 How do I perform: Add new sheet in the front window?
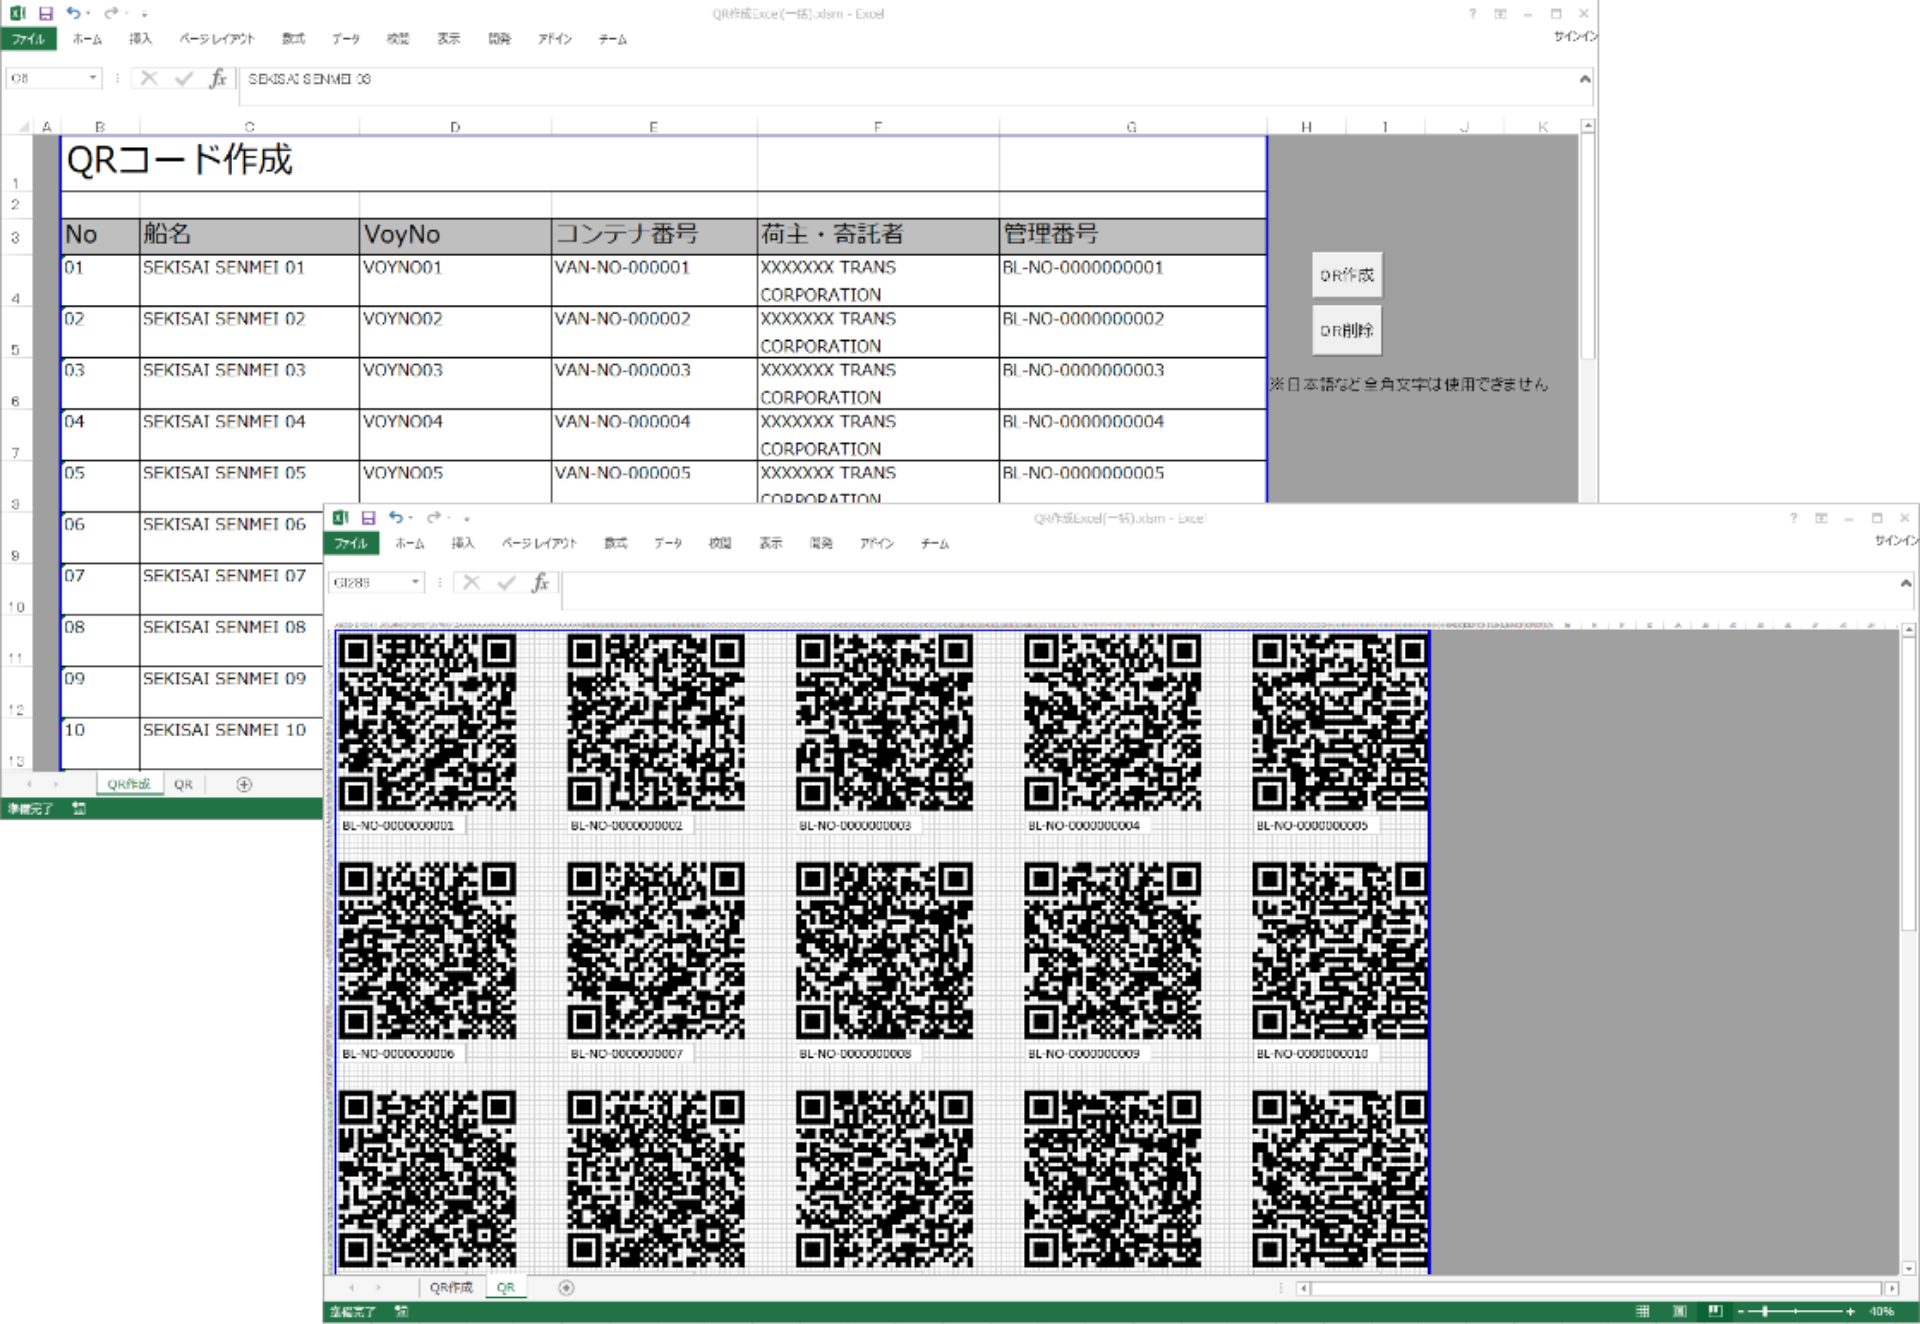[566, 1288]
